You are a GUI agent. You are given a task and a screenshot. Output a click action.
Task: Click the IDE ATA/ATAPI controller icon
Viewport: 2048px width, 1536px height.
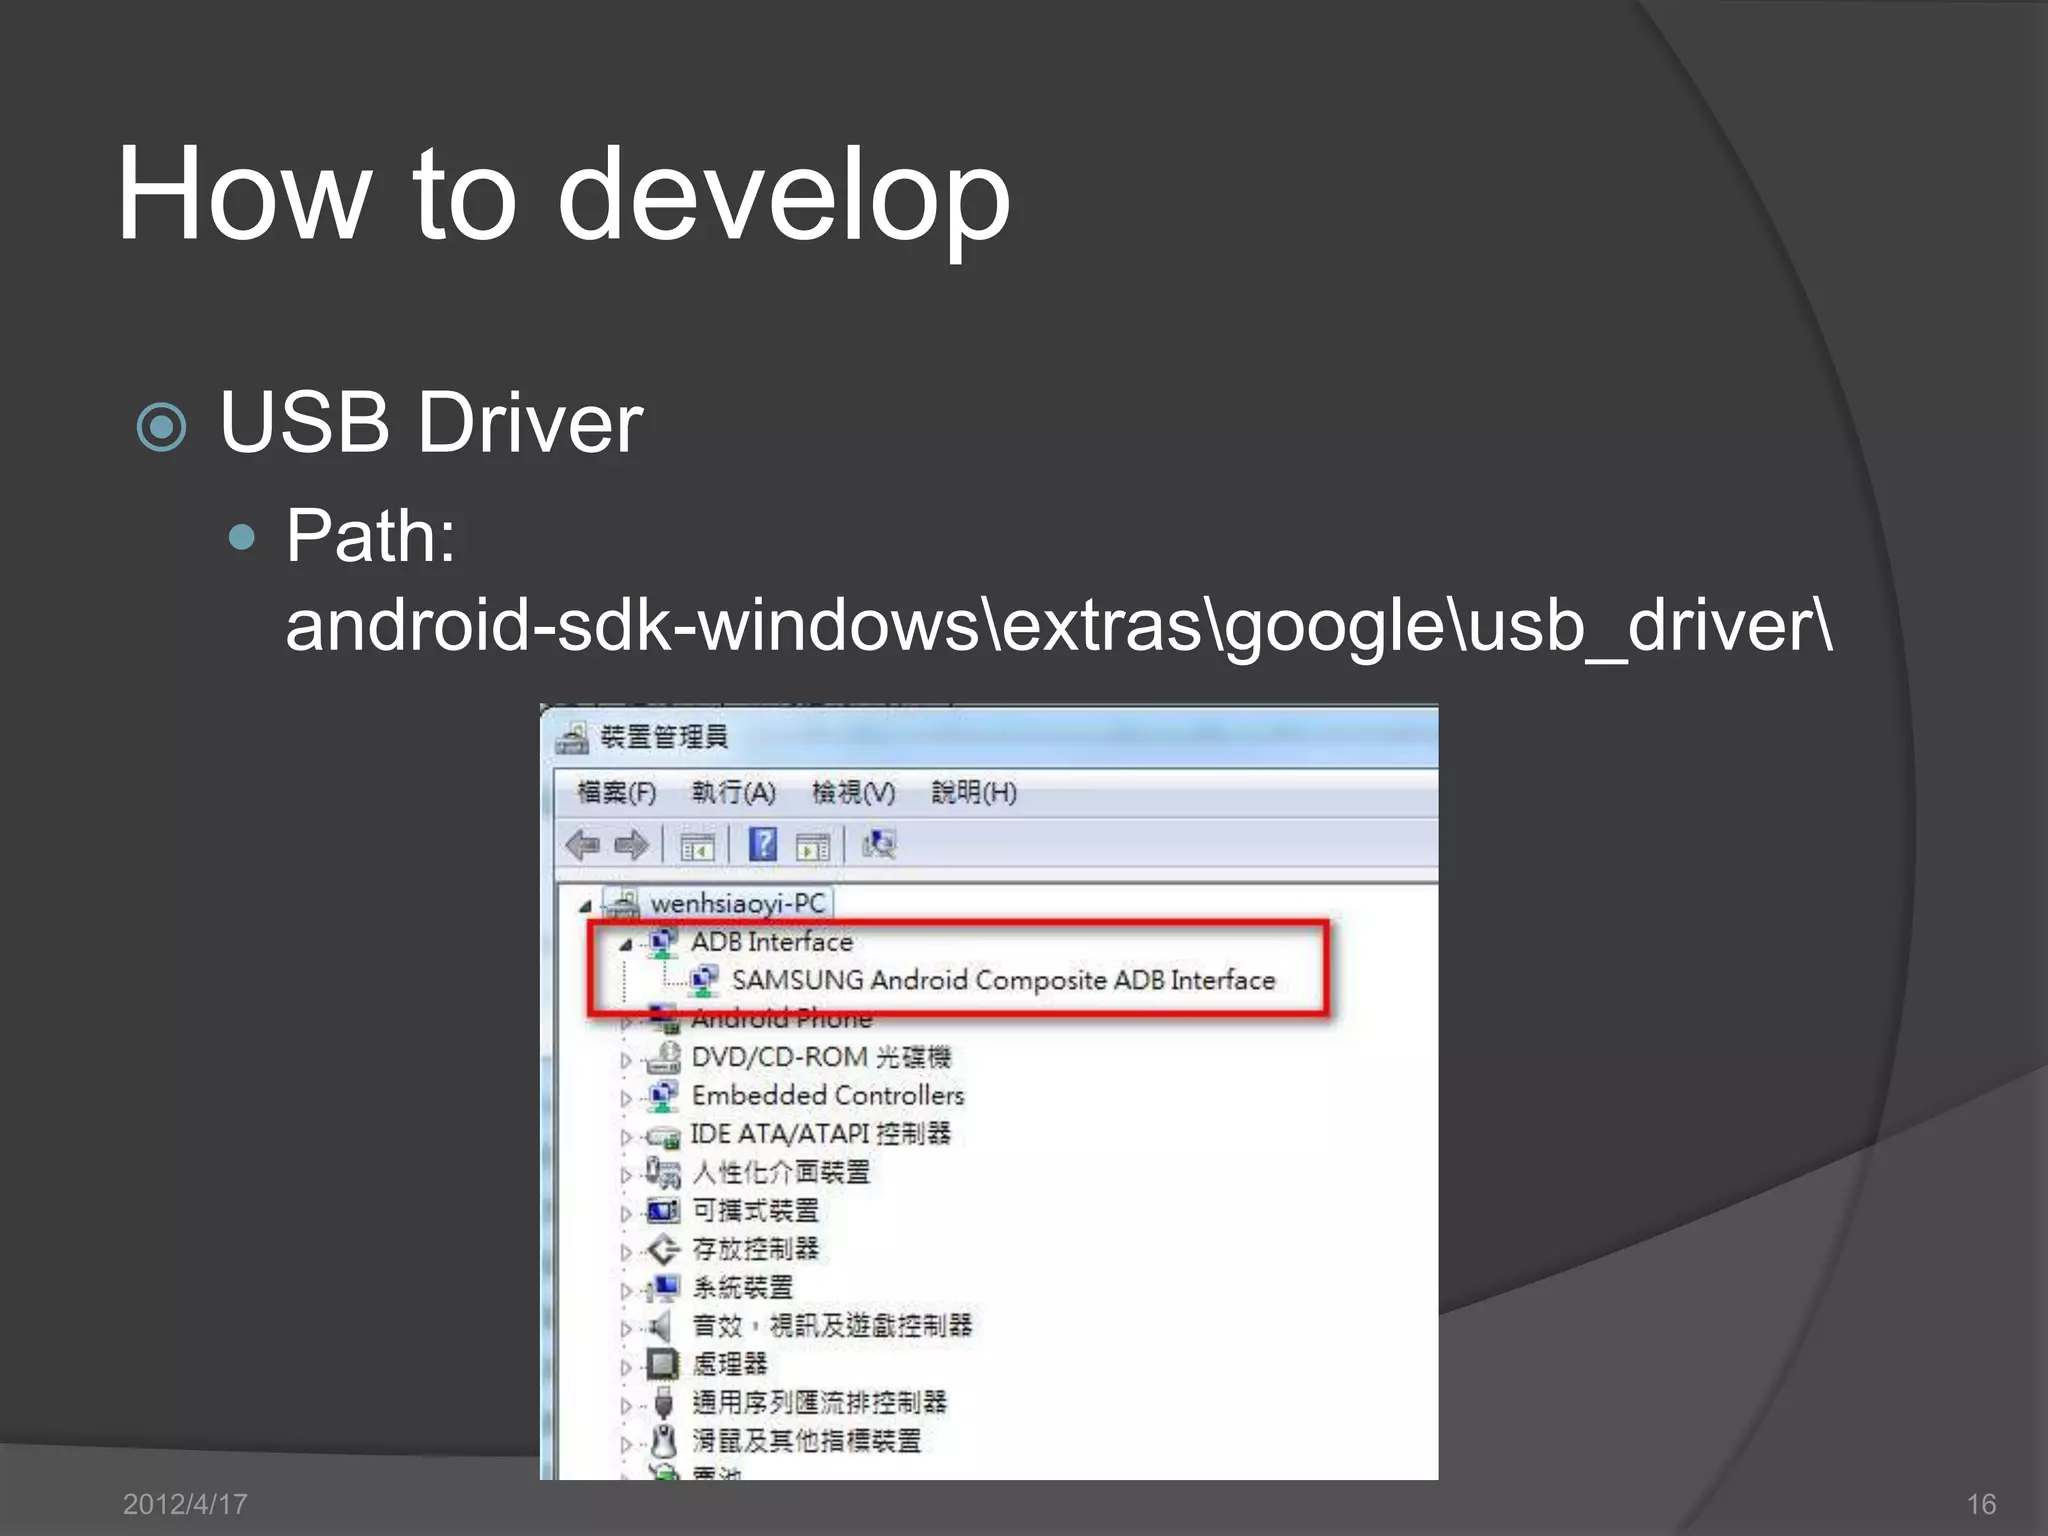pos(662,1136)
